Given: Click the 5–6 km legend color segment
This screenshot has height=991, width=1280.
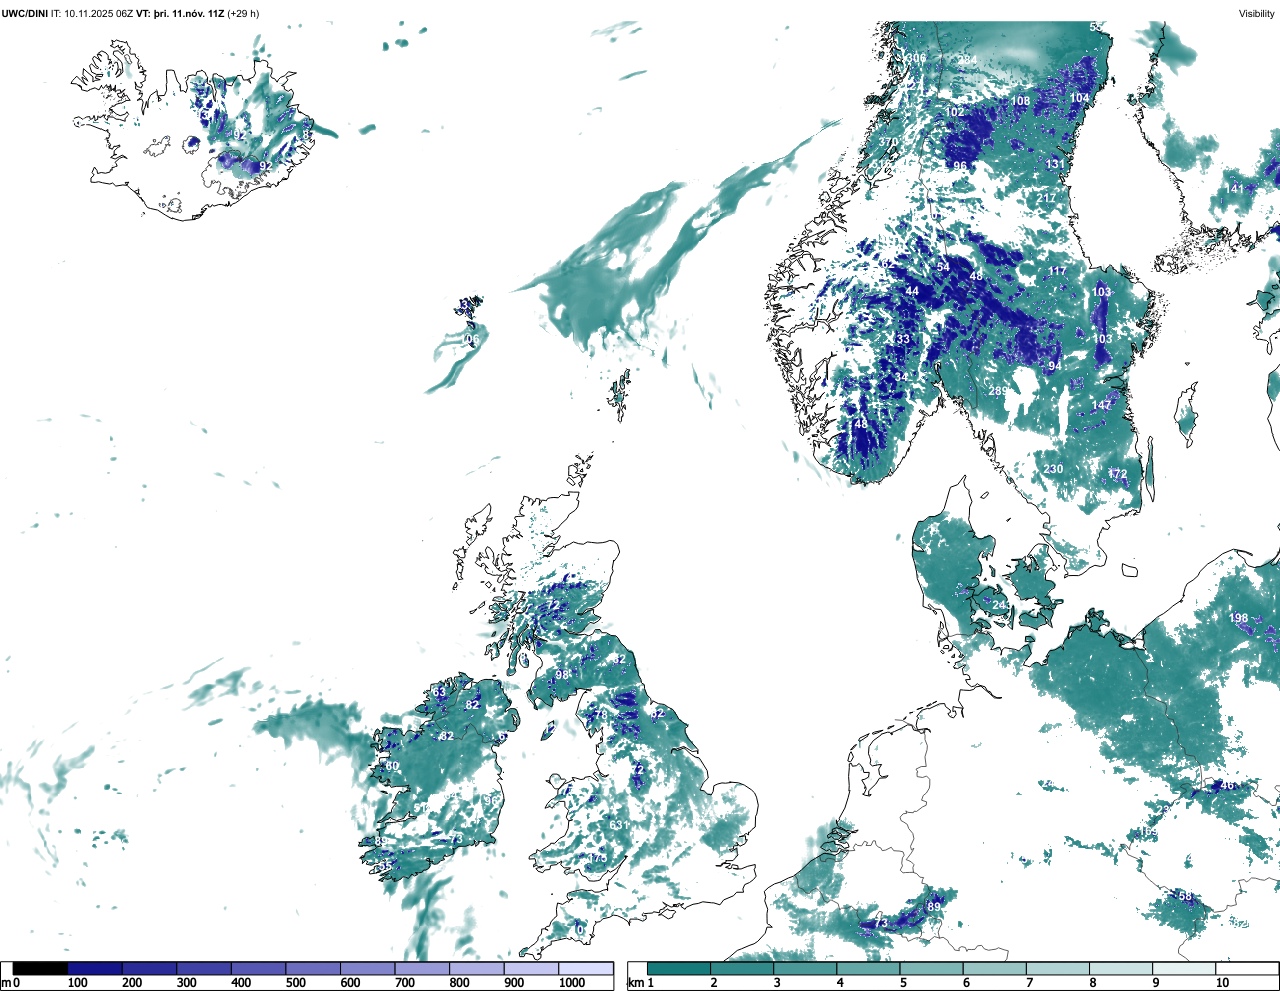Looking at the screenshot, I should click(931, 968).
